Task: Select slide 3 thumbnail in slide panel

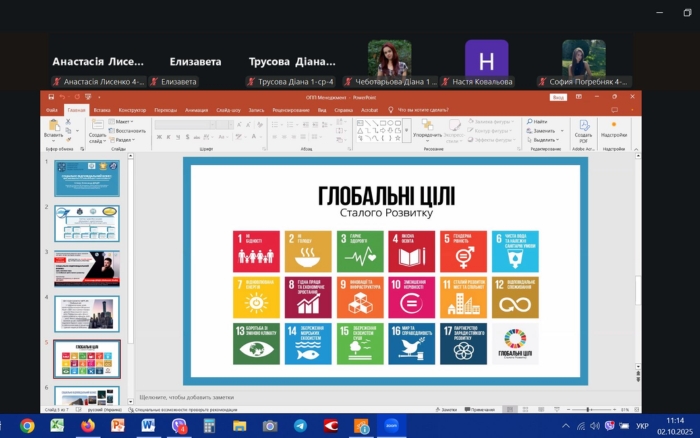Action: pyautogui.click(x=86, y=268)
